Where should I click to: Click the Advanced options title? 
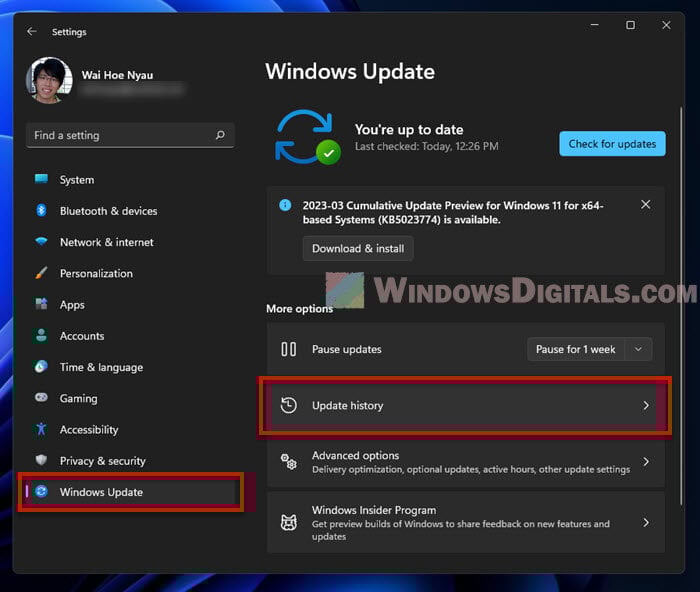pyautogui.click(x=355, y=455)
